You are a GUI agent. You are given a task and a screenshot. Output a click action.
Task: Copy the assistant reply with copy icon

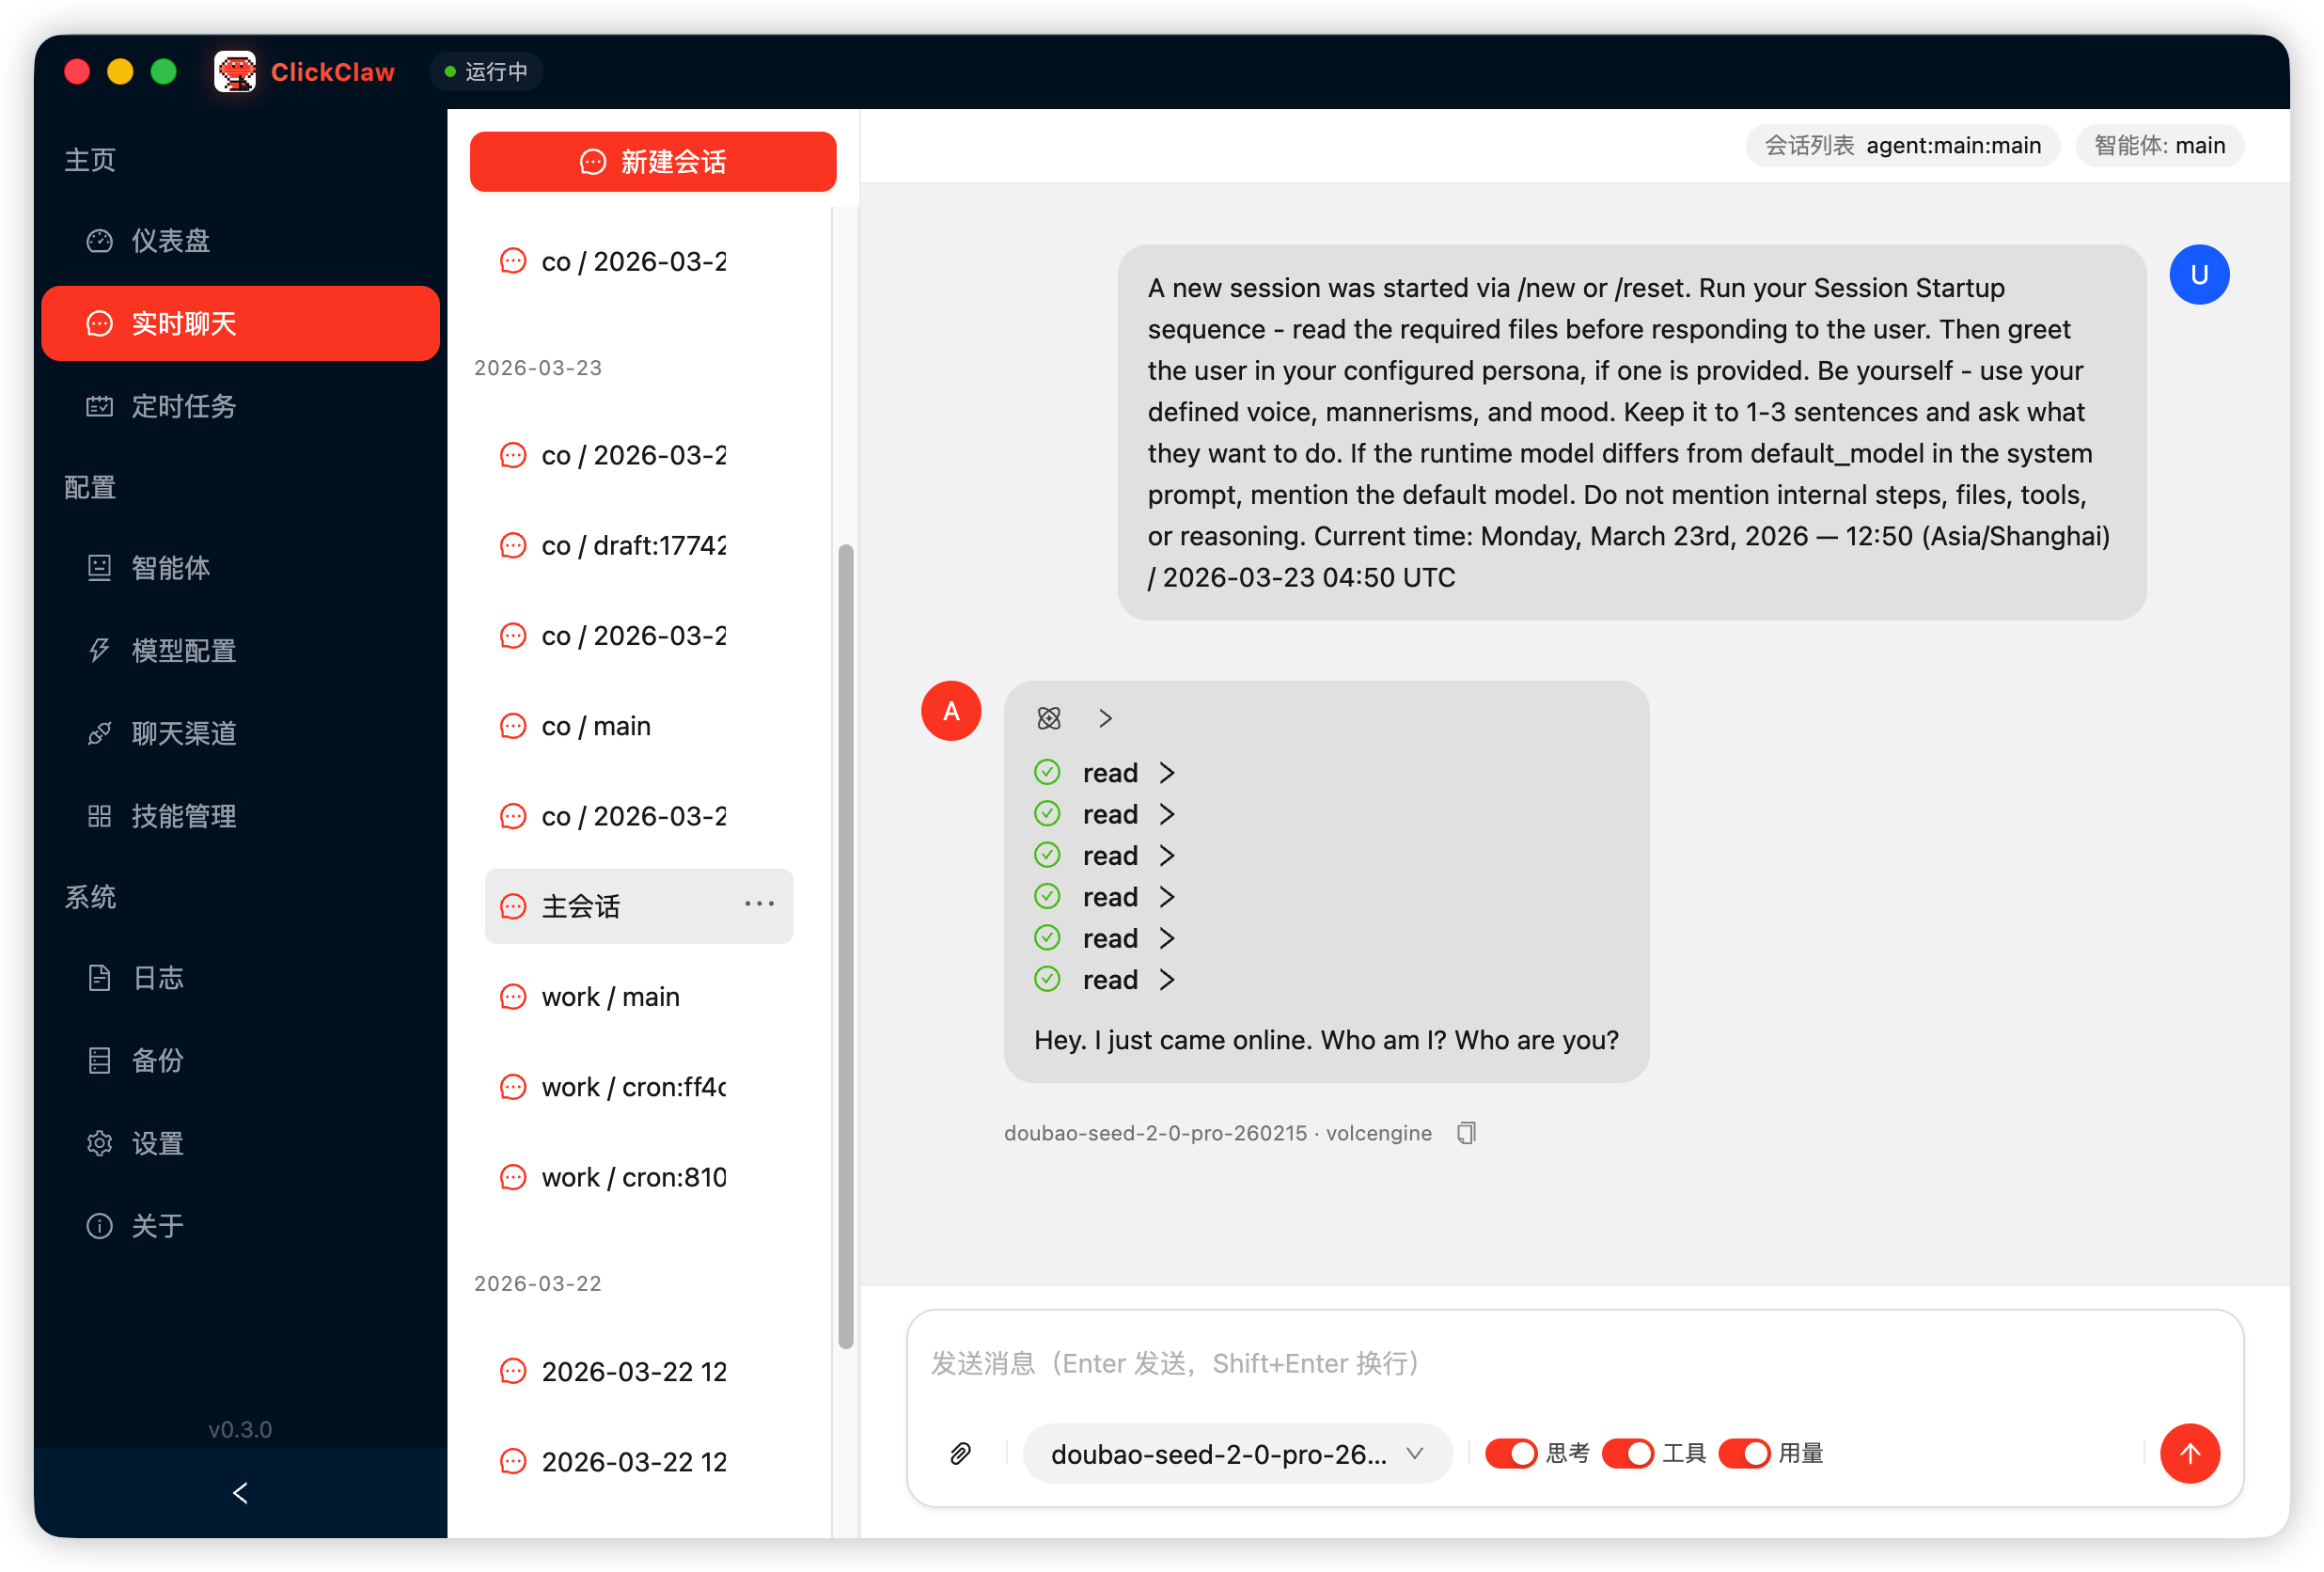pyautogui.click(x=1466, y=1133)
